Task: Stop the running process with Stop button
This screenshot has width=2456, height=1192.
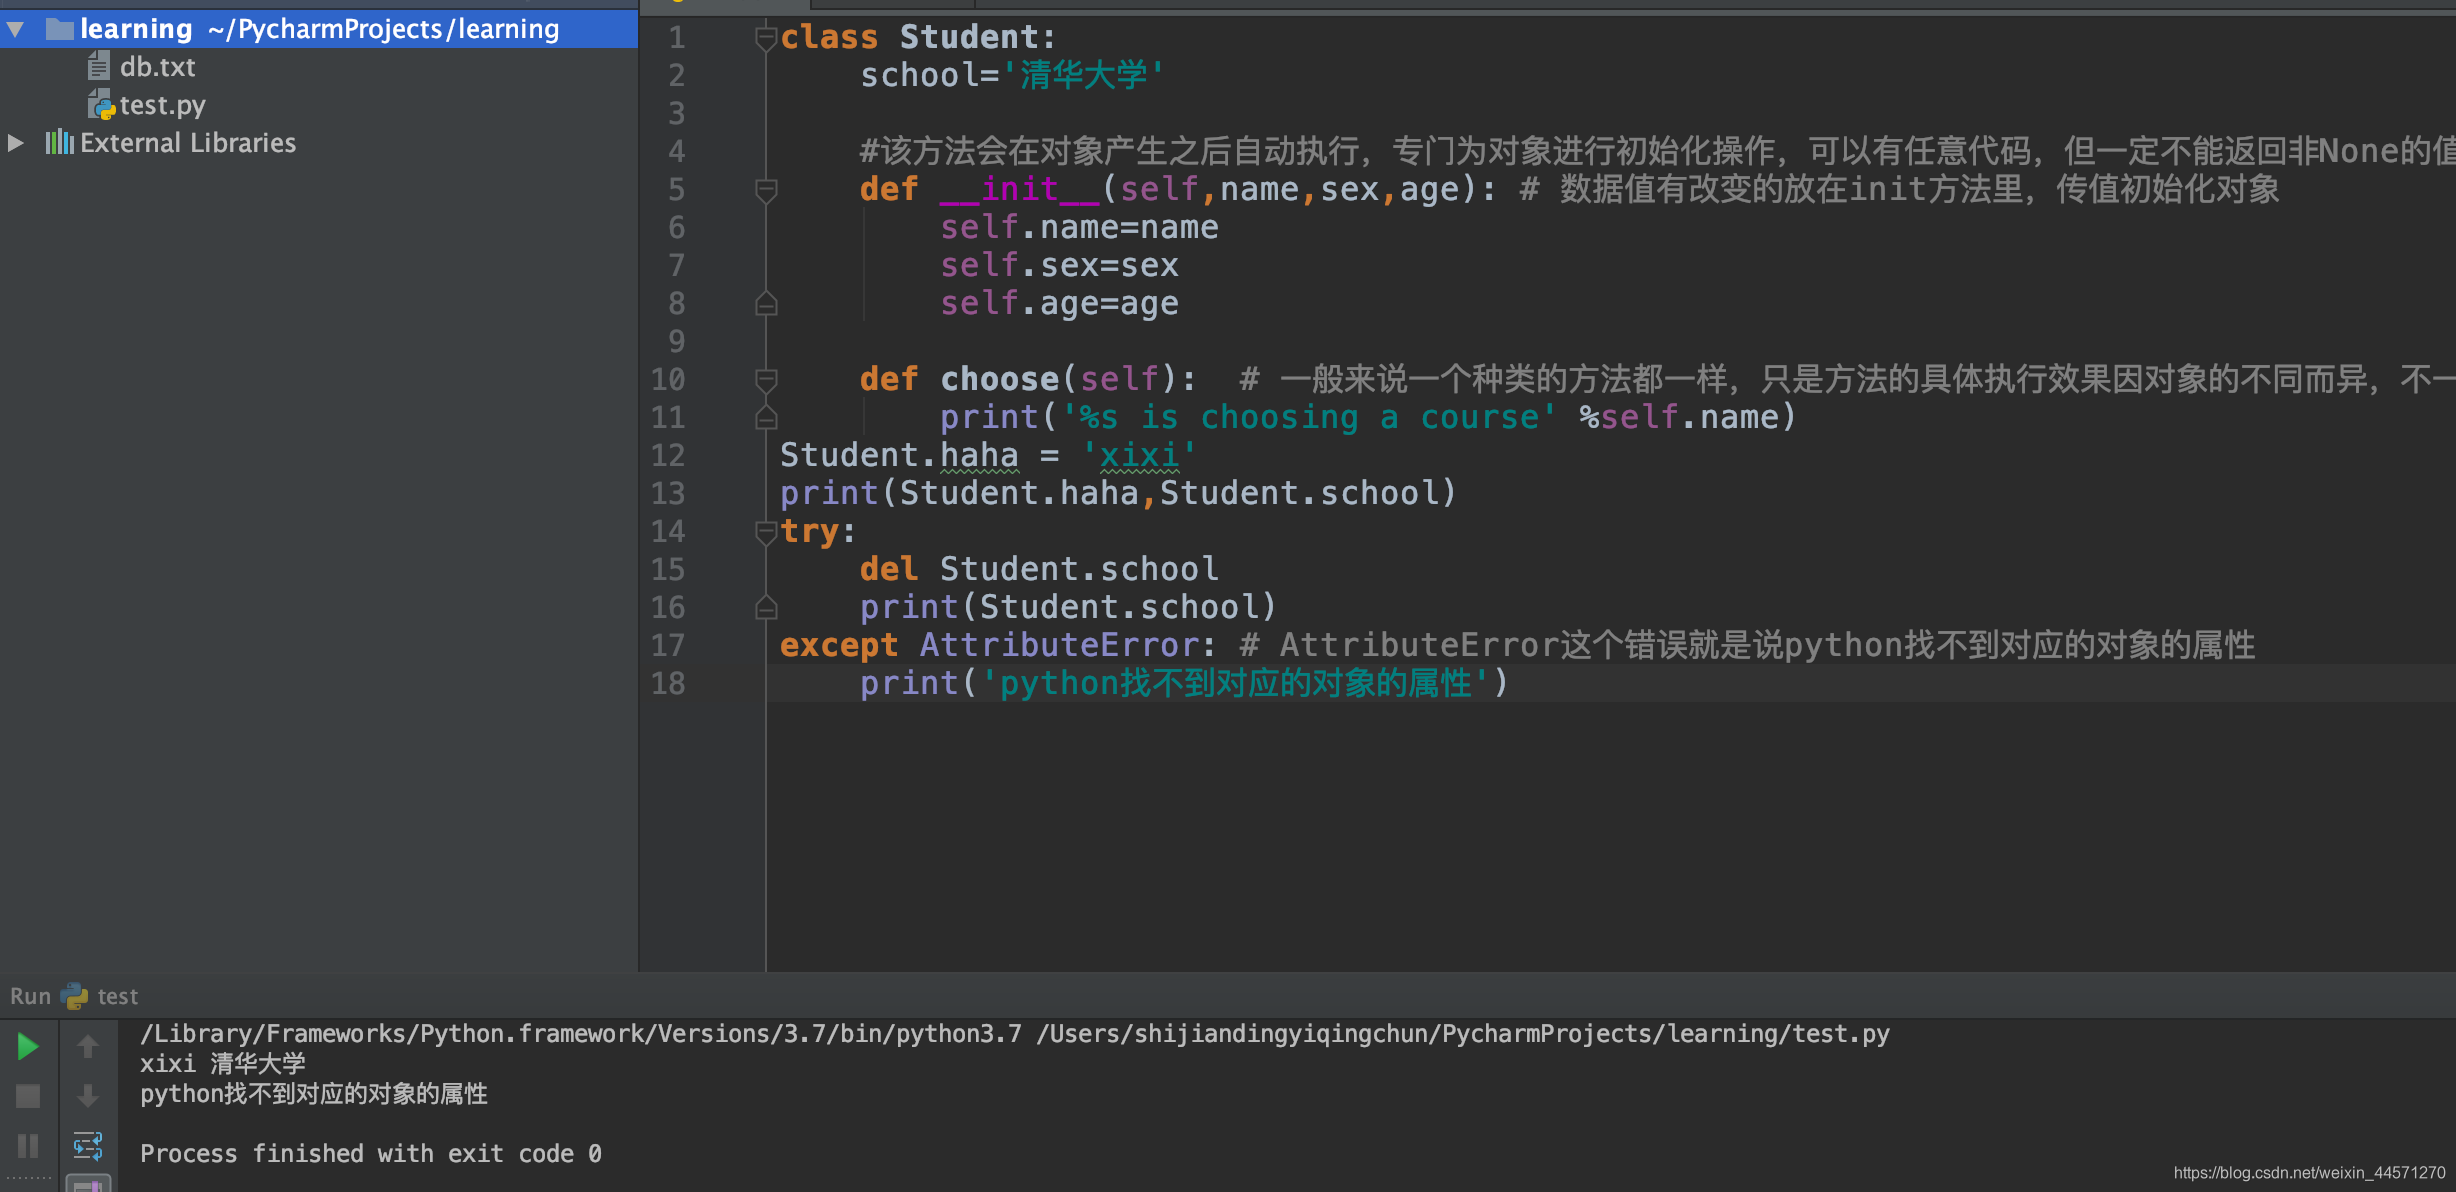Action: (28, 1096)
